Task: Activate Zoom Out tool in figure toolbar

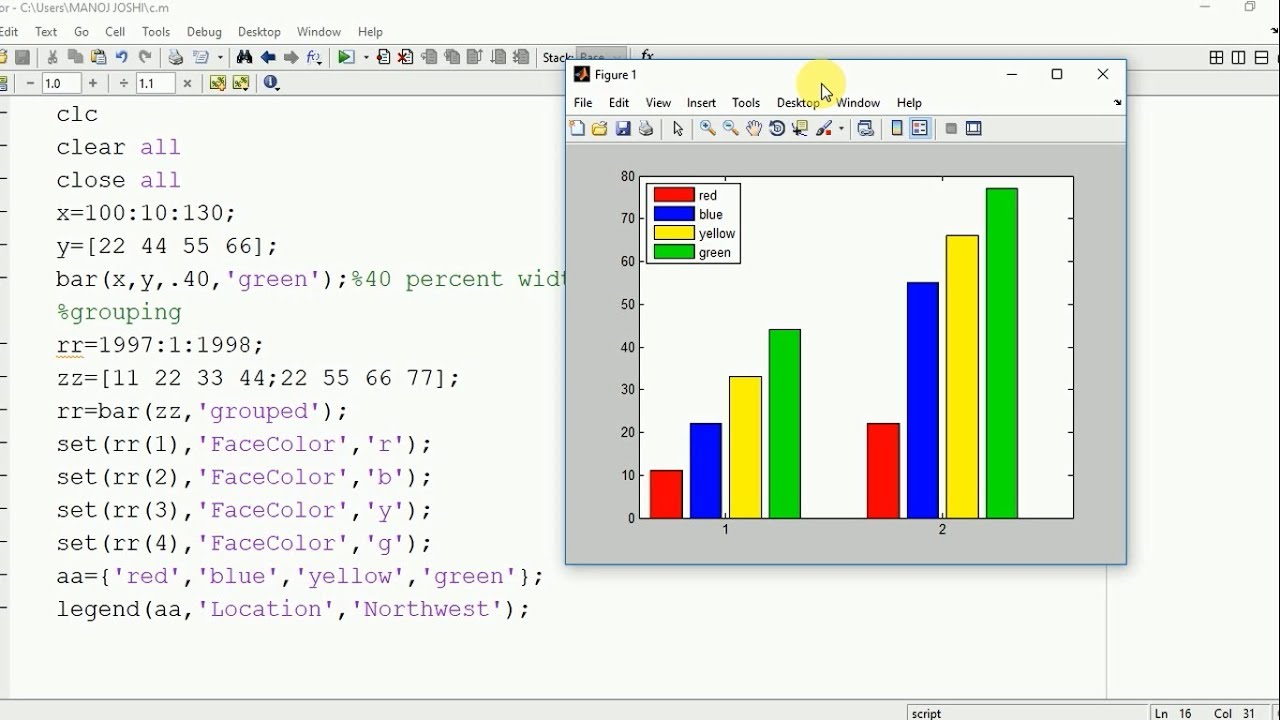Action: pyautogui.click(x=731, y=129)
